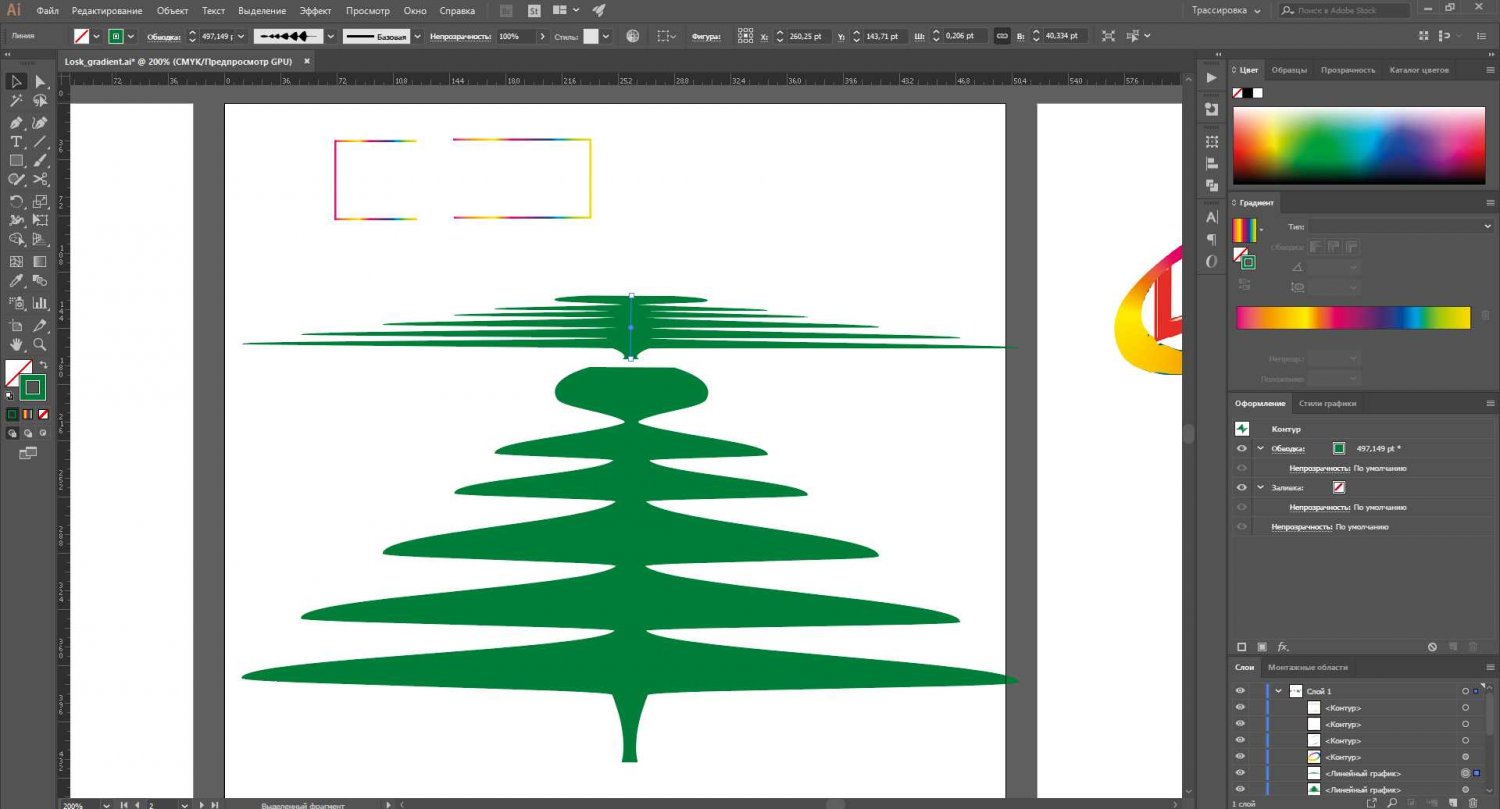Select the Pen tool
This screenshot has height=809, width=1500.
point(17,122)
